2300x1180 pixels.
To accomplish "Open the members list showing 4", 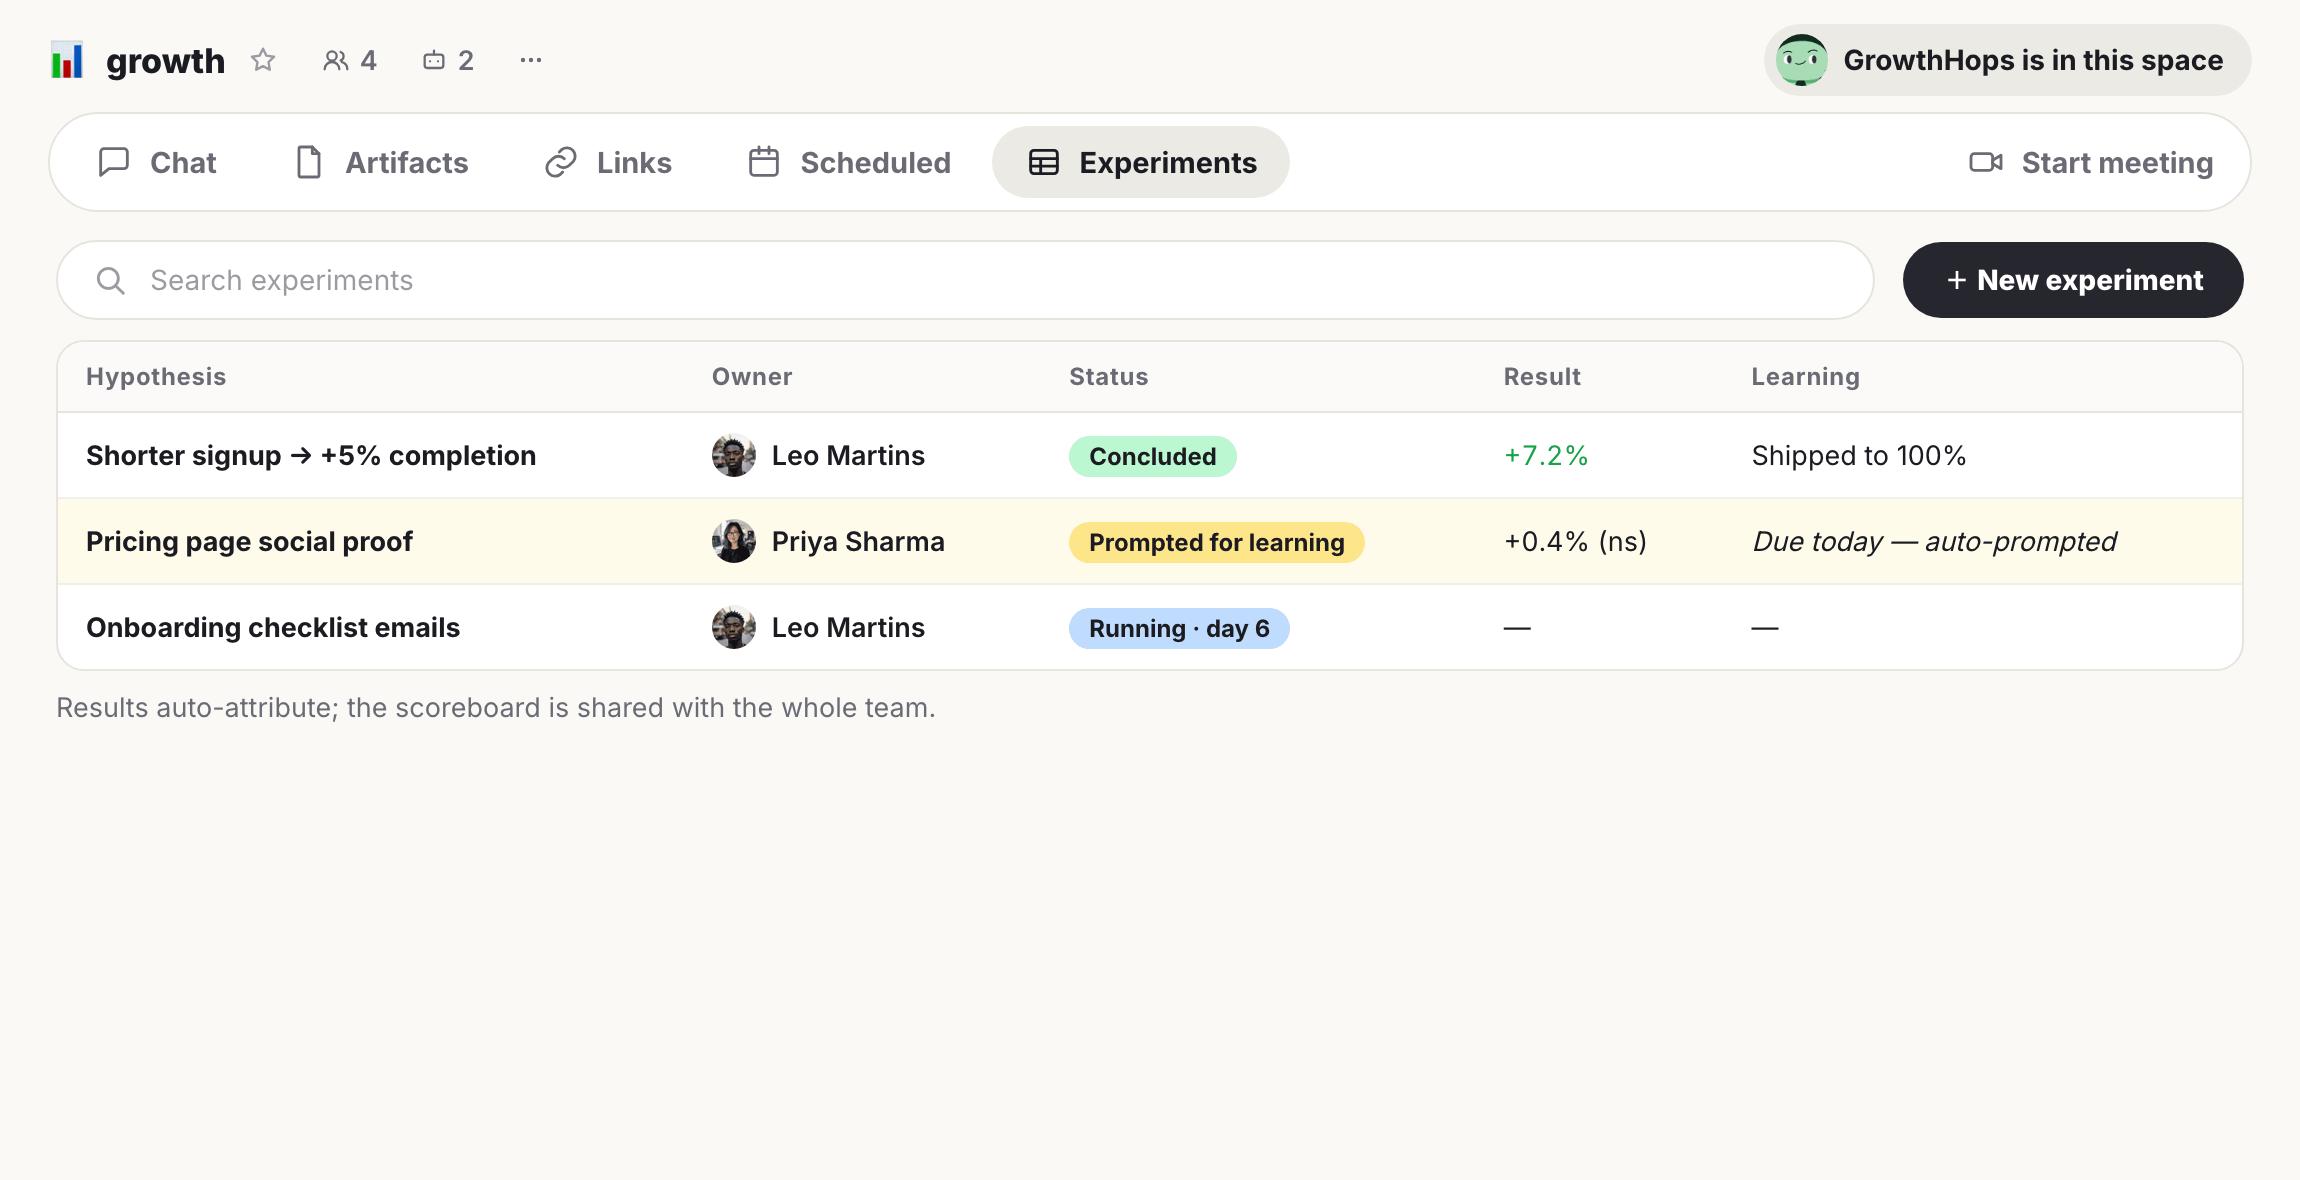I will coord(350,60).
